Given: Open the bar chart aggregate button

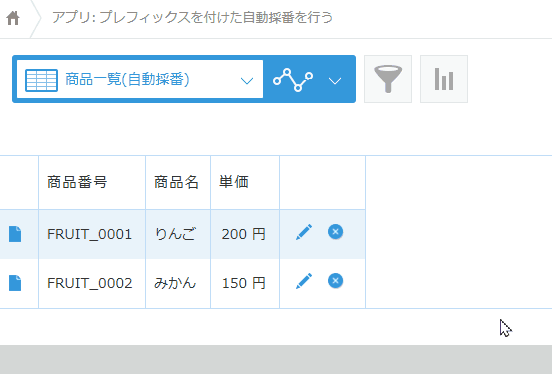Looking at the screenshot, I should tap(444, 79).
